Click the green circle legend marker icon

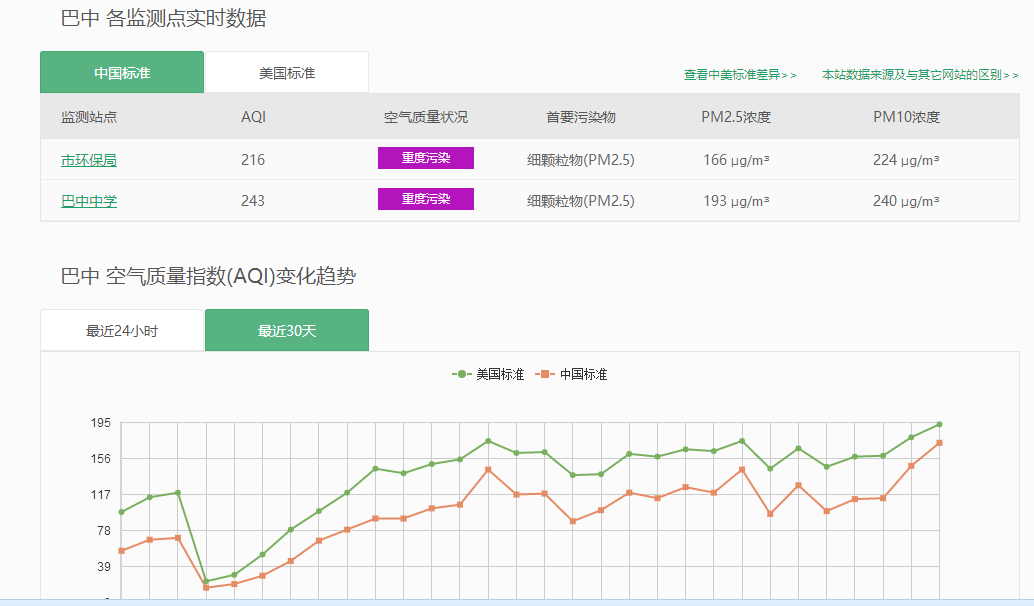tap(461, 374)
